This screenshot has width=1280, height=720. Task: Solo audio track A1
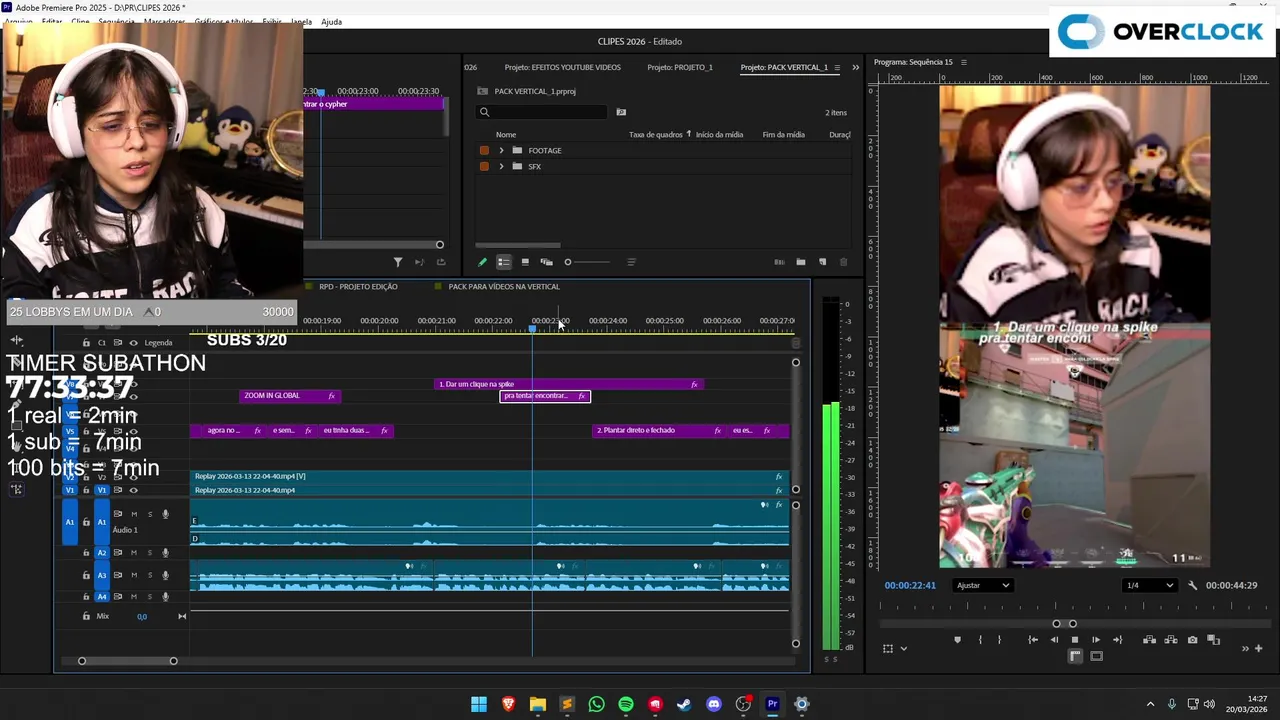coord(150,514)
